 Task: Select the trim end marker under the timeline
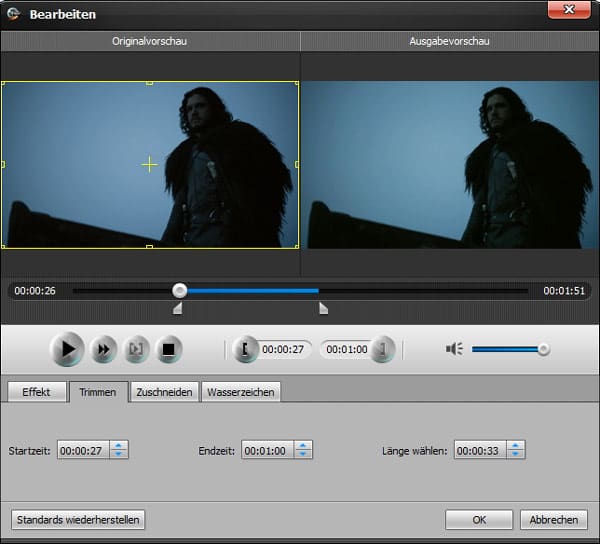tap(324, 308)
